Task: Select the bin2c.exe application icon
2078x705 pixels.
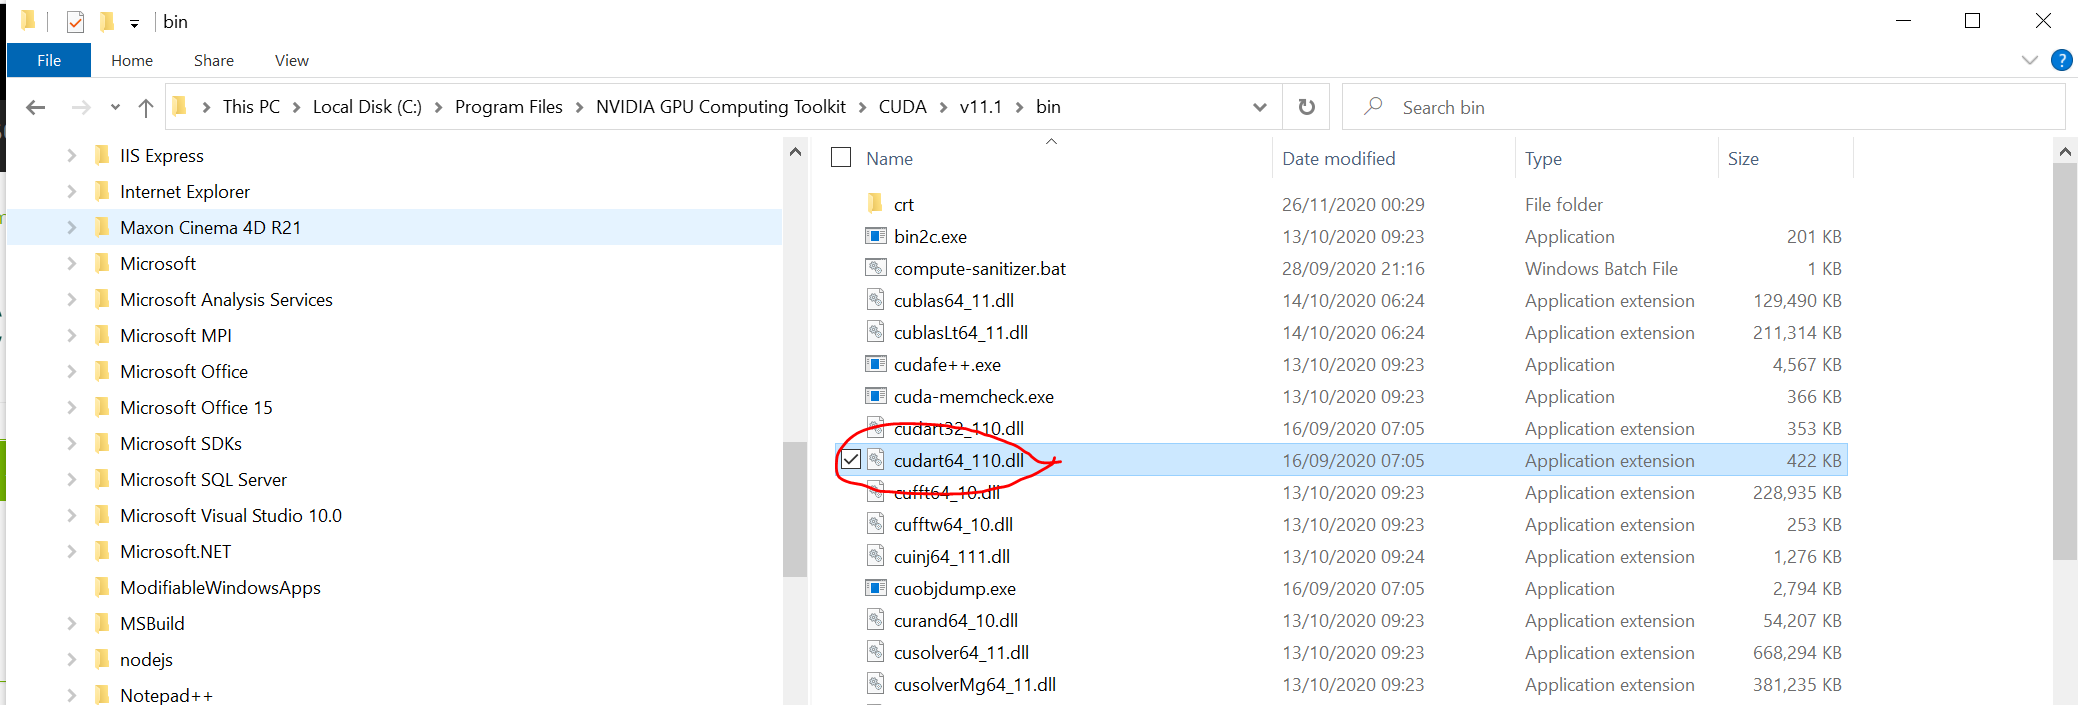Action: (875, 236)
